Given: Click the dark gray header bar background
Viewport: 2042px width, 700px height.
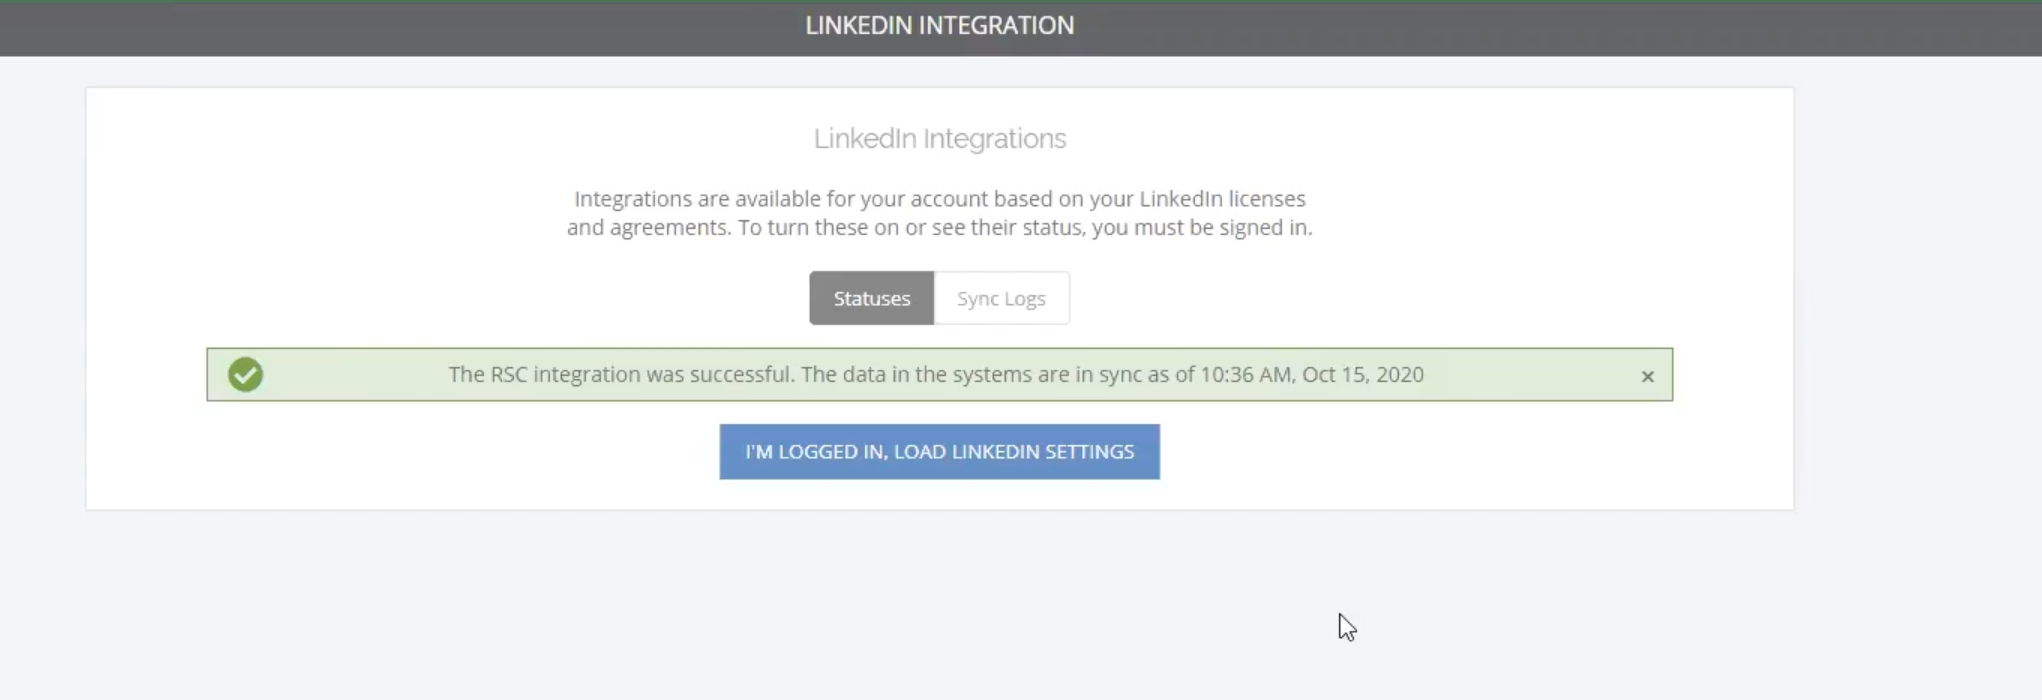Looking at the screenshot, I should [x=400, y=28].
